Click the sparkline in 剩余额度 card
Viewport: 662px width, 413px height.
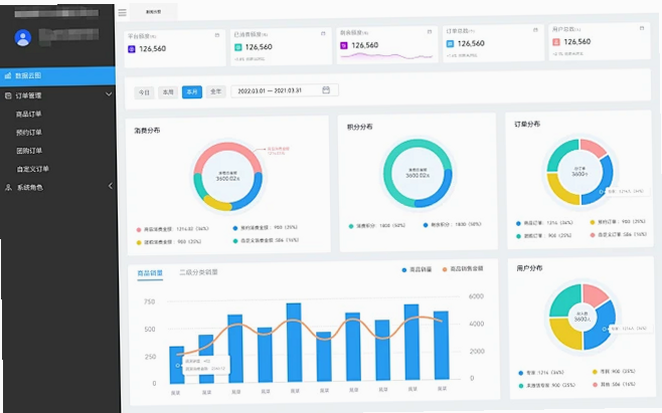(386, 56)
